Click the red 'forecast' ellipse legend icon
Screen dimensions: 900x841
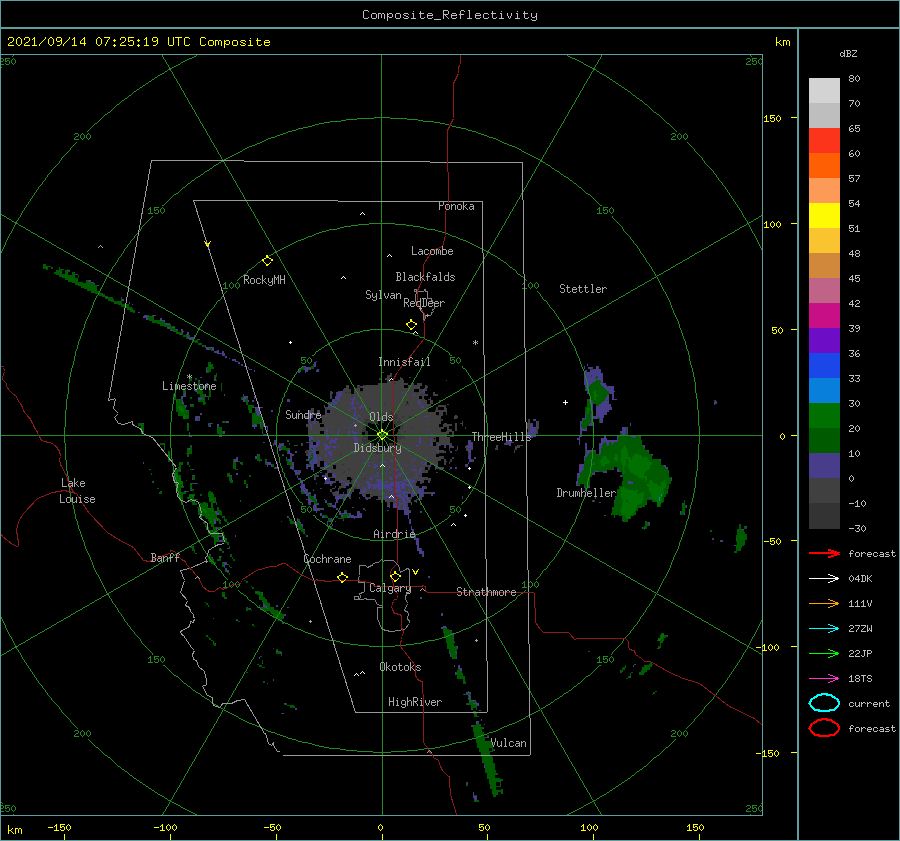(824, 728)
